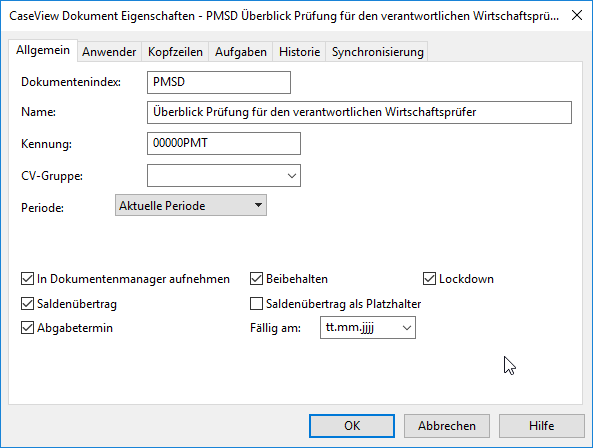This screenshot has width=593, height=448.
Task: Go to the Historie tab
Action: pos(299,52)
